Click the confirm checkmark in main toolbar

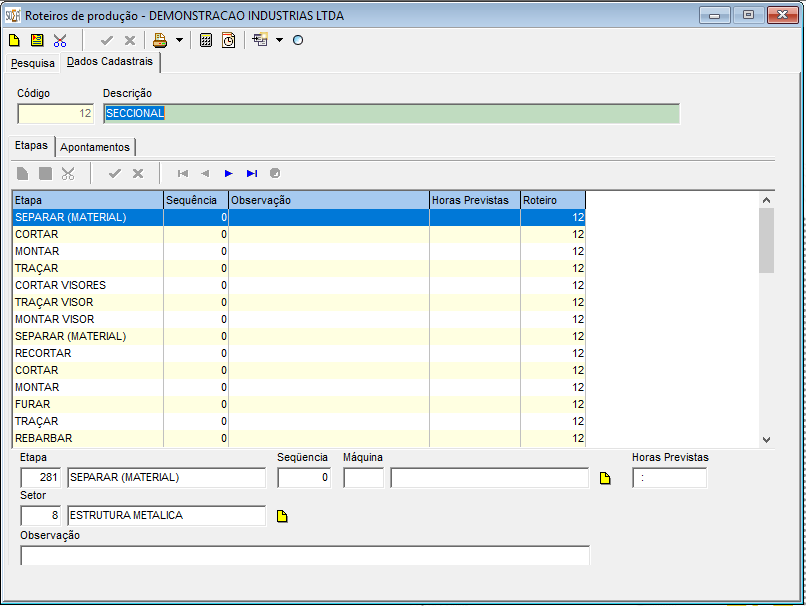(x=107, y=40)
